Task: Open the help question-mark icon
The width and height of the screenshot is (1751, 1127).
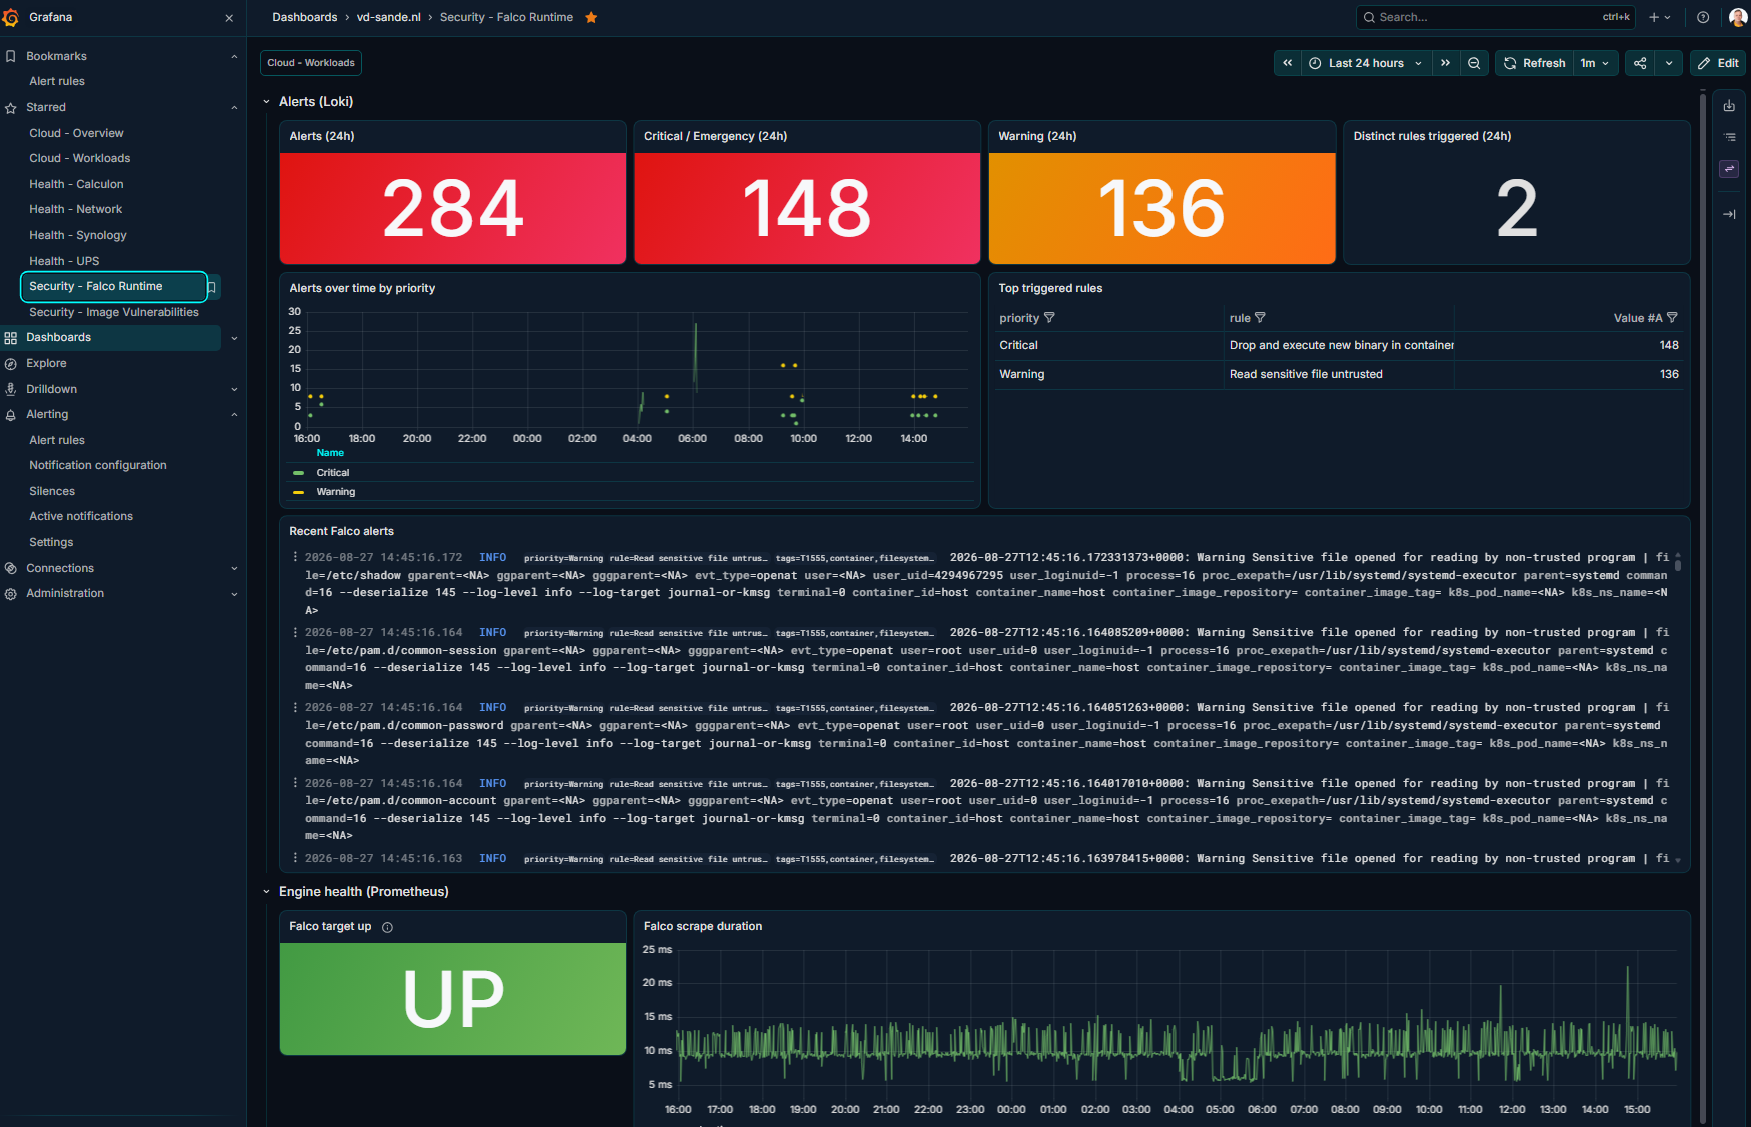Action: coord(1703,17)
